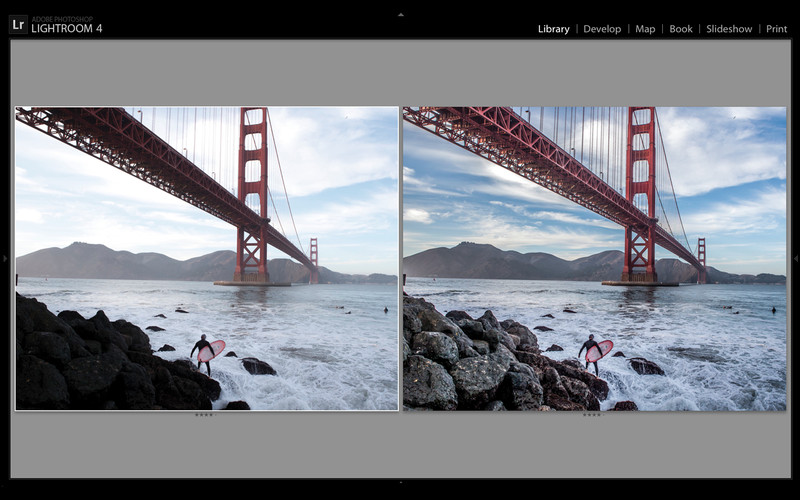Viewport: 800px width, 500px height.
Task: Expand the left panel using edge arrow
Action: point(5,258)
